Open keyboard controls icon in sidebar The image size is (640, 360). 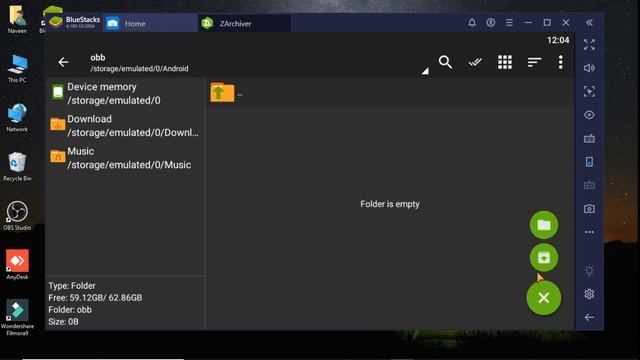pyautogui.click(x=589, y=138)
